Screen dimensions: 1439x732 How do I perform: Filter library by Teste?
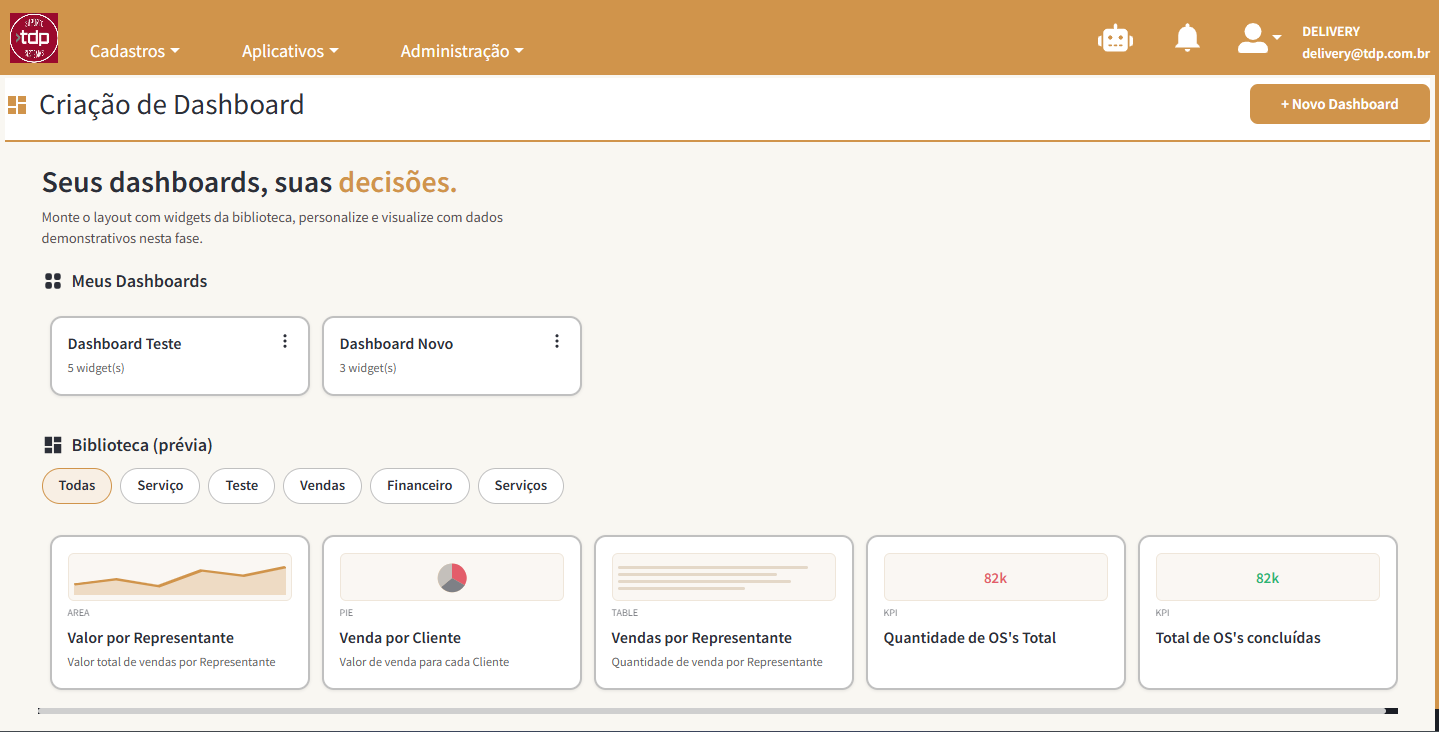coord(242,486)
